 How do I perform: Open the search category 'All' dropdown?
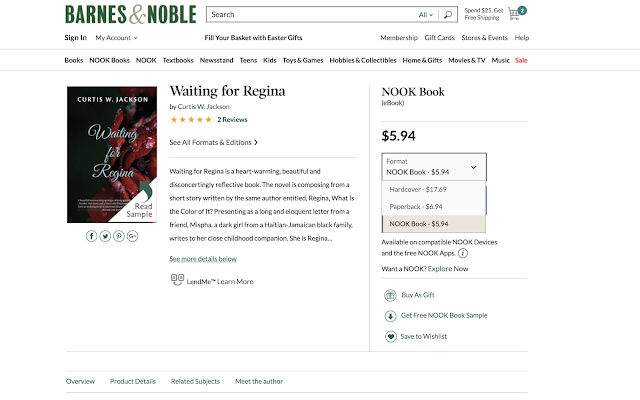tap(427, 15)
